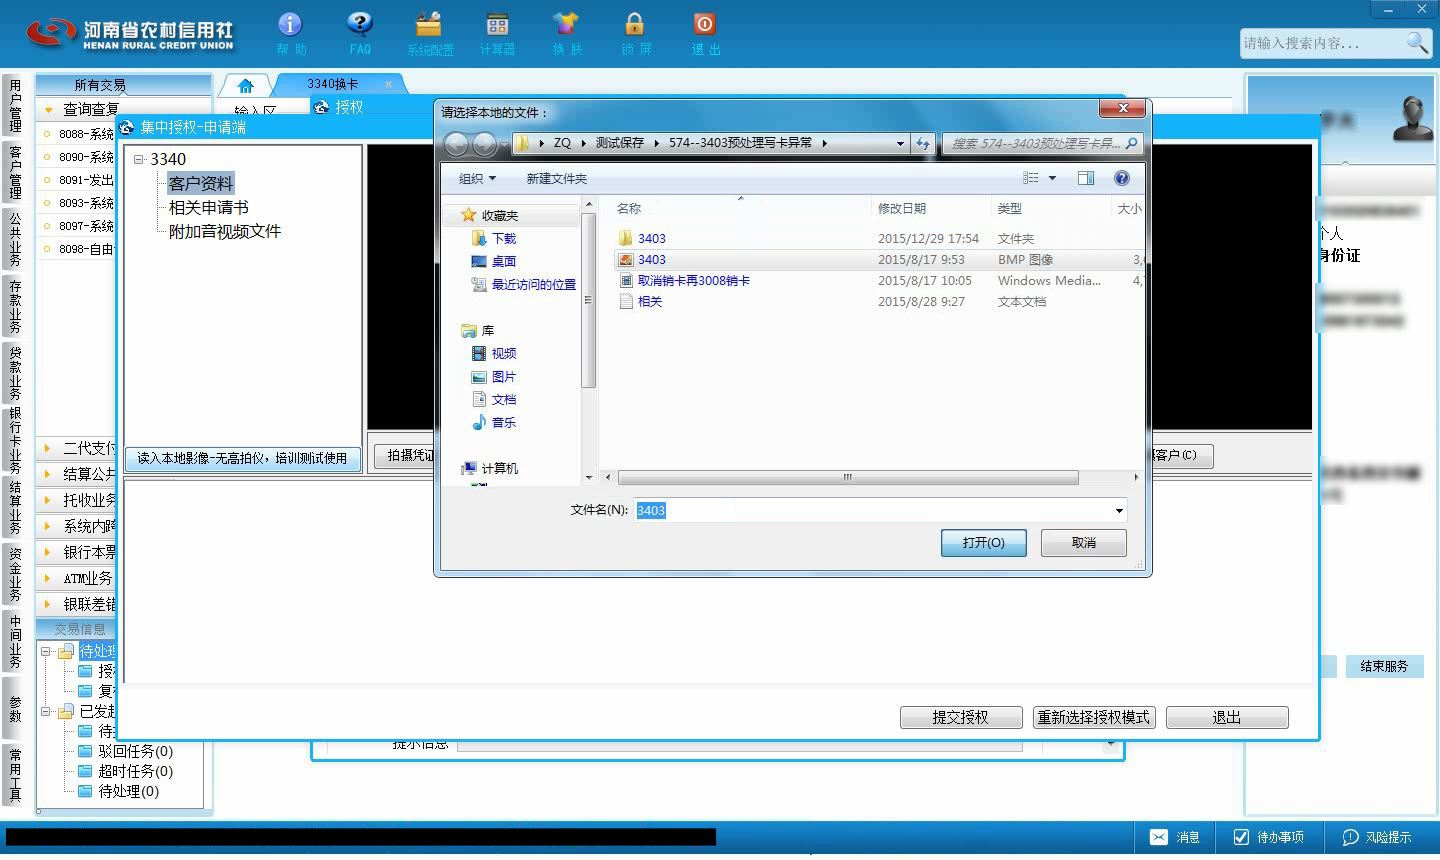Open the Help (帮助) toolbar icon

(x=290, y=33)
